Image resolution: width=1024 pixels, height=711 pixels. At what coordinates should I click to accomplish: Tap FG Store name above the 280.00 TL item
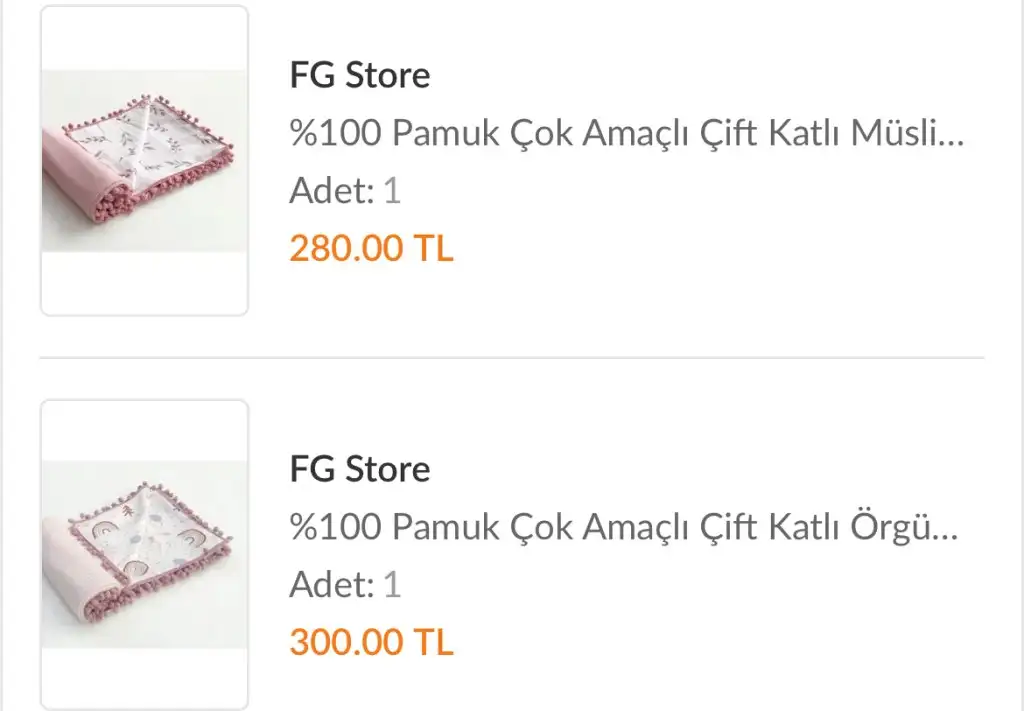pyautogui.click(x=360, y=75)
